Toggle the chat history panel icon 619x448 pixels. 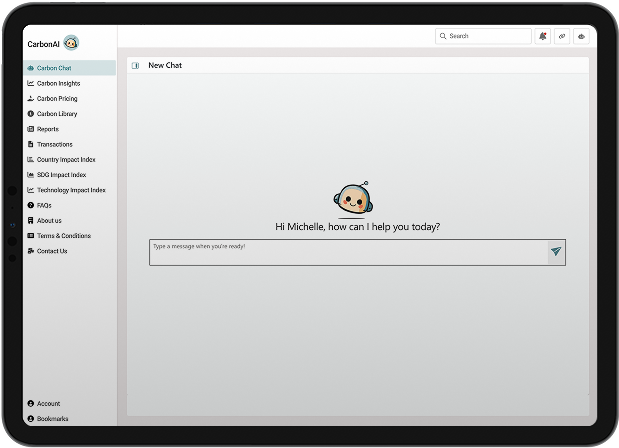136,66
